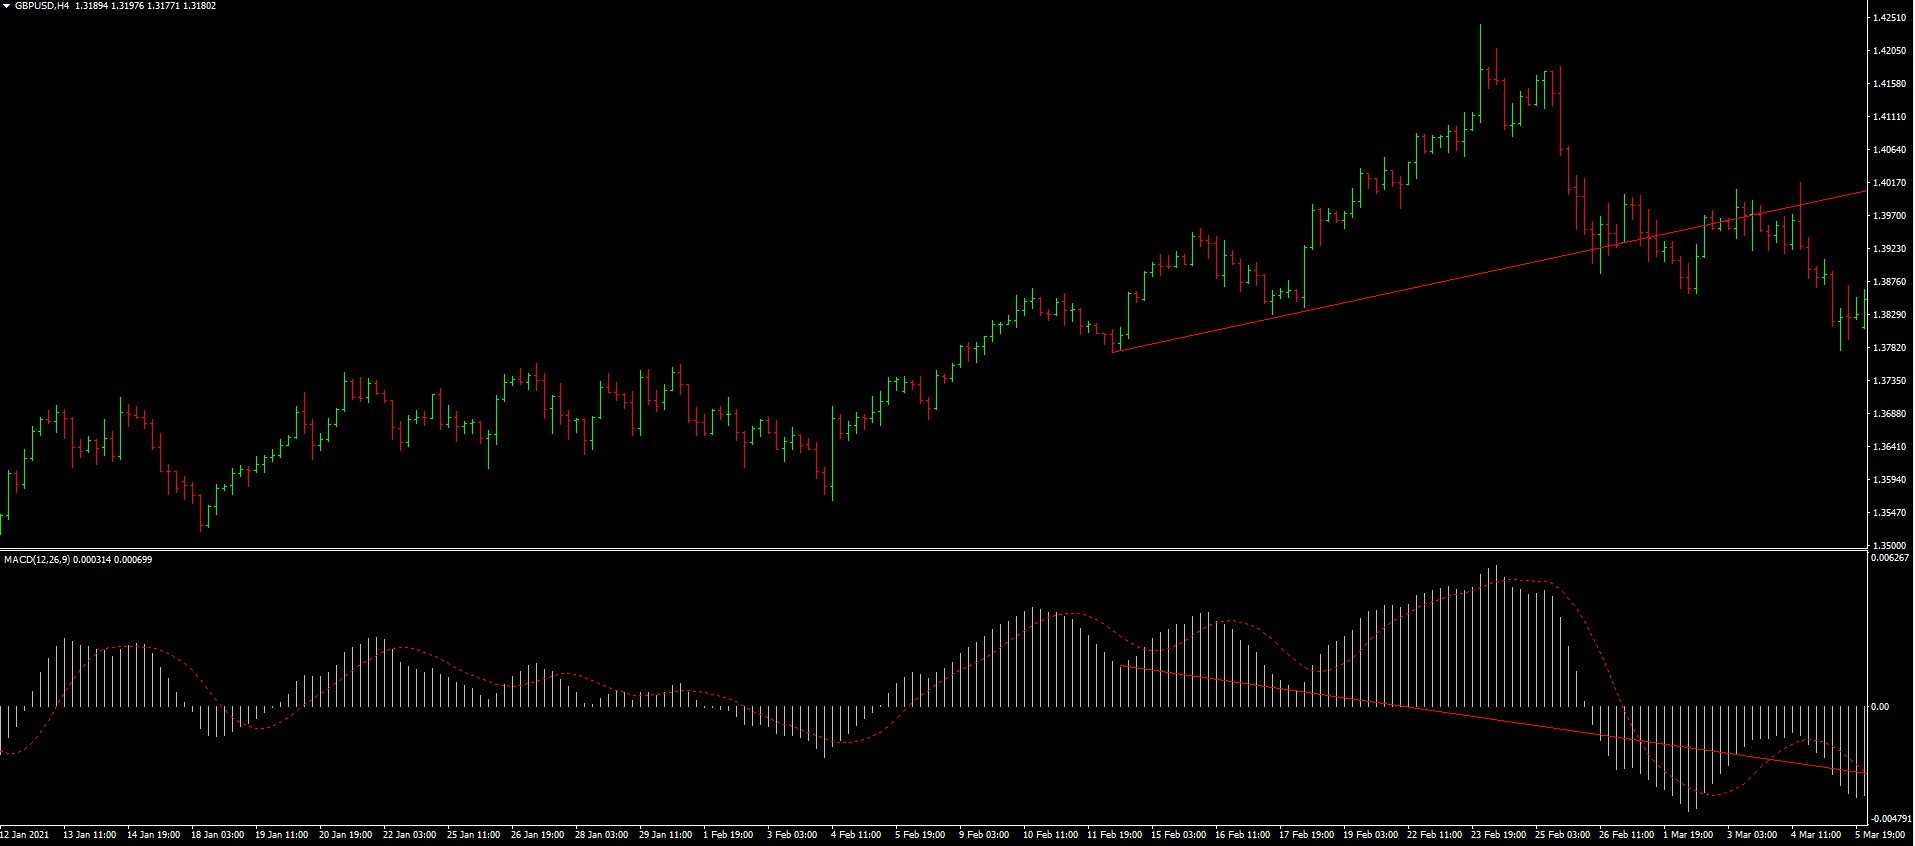Click the 1.37820 price label on axis

coord(1889,348)
